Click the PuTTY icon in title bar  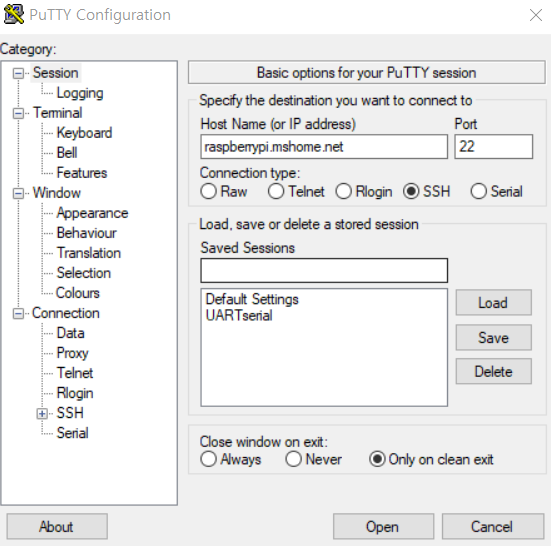coord(14,14)
